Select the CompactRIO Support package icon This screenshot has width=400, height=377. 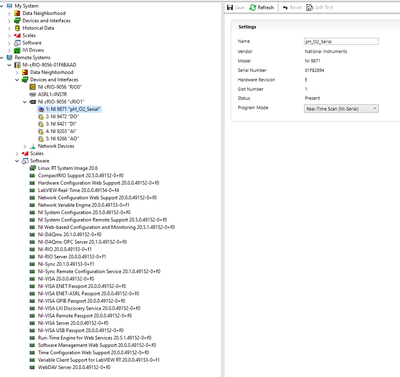click(32, 176)
